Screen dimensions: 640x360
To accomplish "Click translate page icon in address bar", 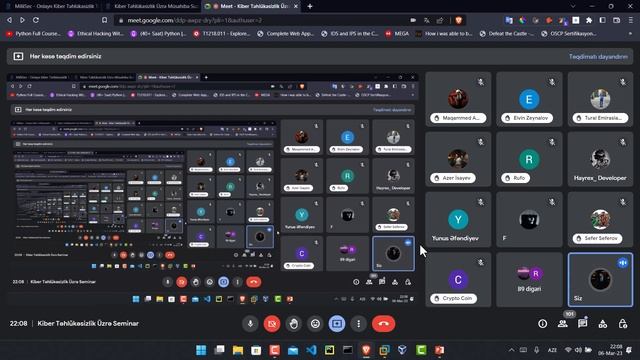I will 427,20.
